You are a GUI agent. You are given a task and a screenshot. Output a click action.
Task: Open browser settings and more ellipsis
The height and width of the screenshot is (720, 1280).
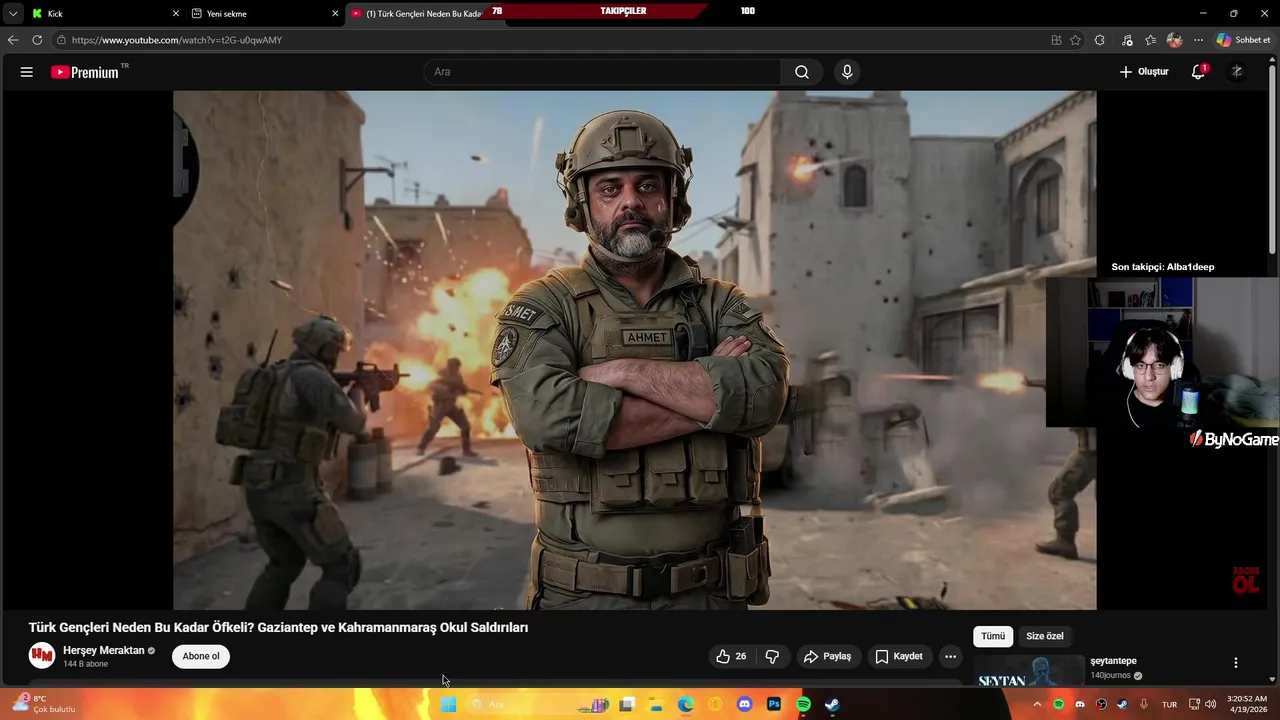coord(1198,40)
